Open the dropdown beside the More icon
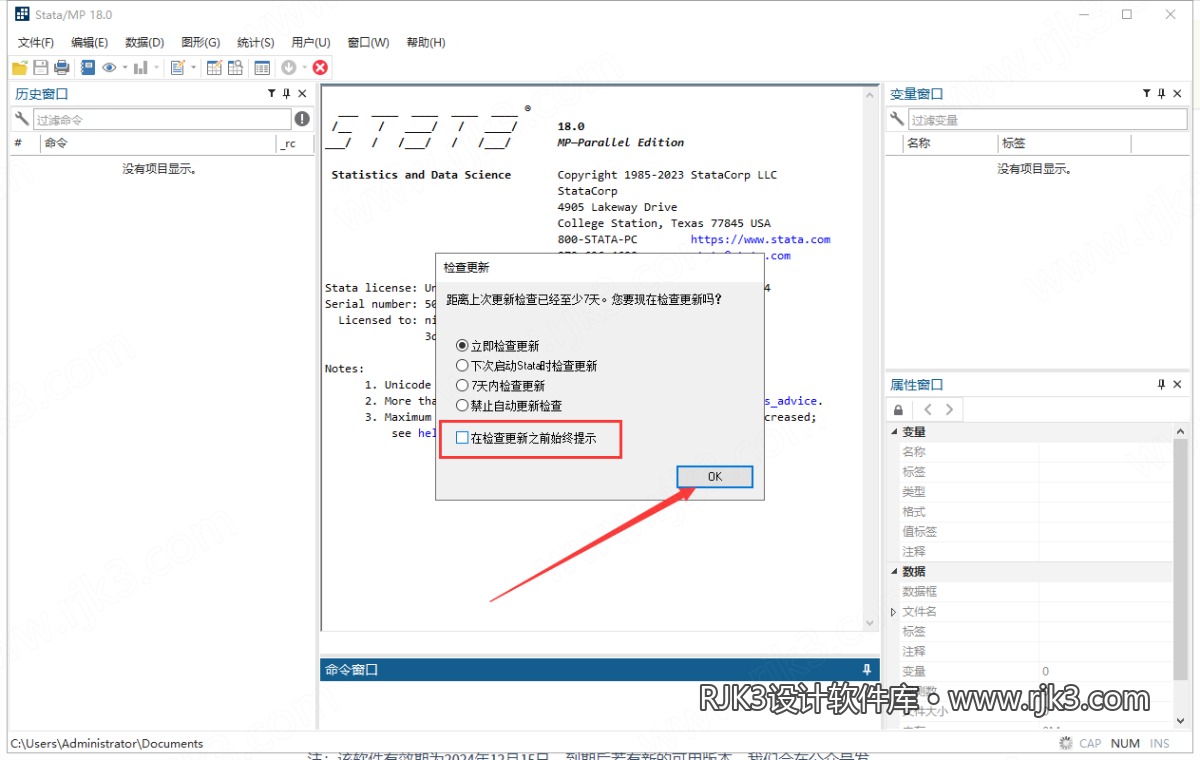The image size is (1200, 760). pyautogui.click(x=304, y=68)
